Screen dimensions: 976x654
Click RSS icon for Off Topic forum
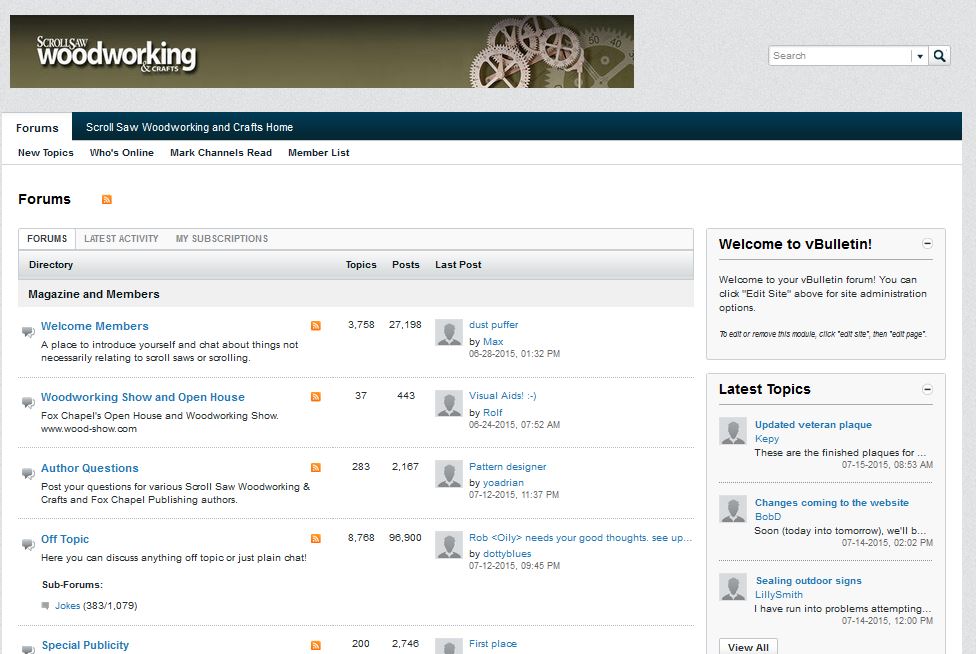(x=316, y=539)
